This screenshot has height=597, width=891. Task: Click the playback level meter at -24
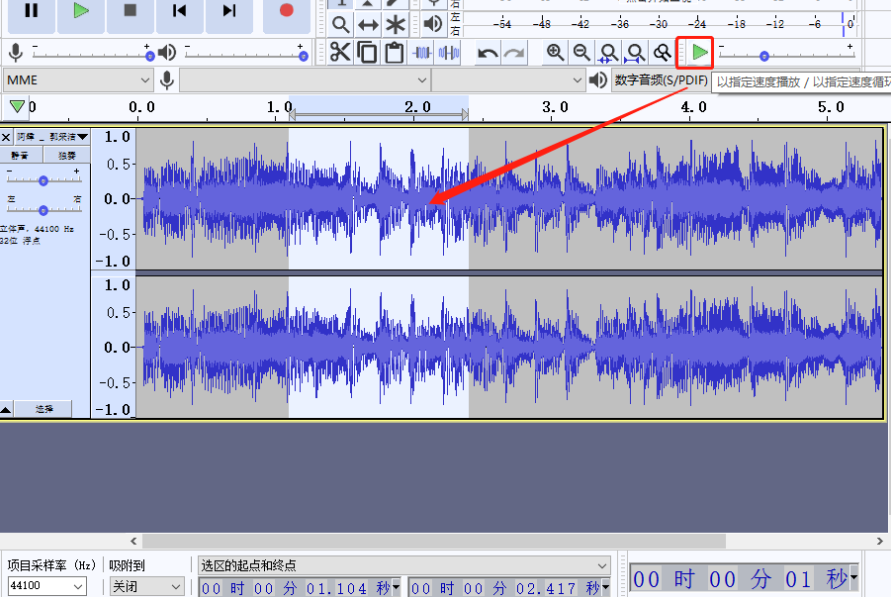697,24
